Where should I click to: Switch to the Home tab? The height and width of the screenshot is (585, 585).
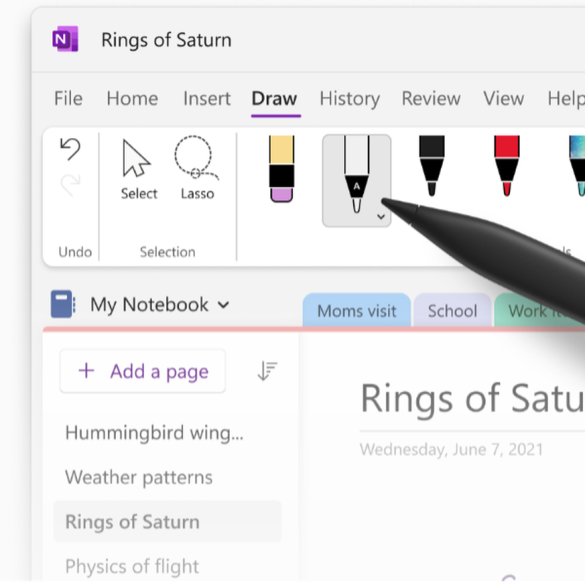point(132,98)
